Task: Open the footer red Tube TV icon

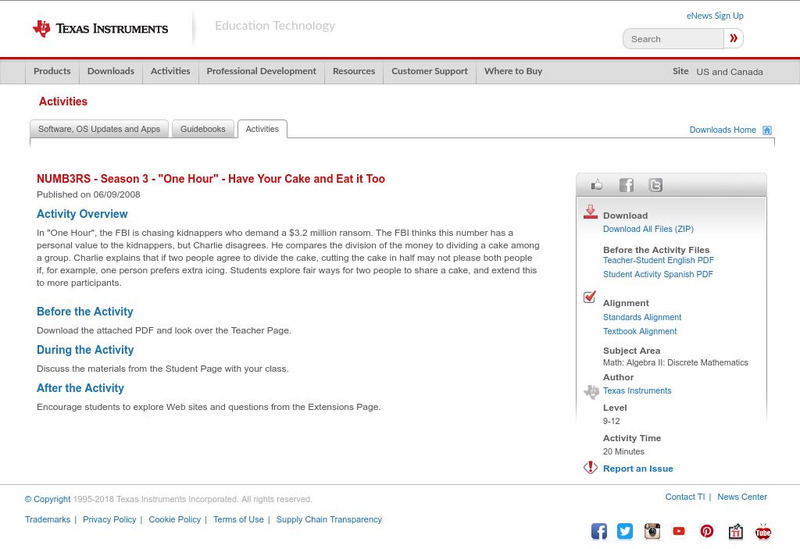Action: 763,532
